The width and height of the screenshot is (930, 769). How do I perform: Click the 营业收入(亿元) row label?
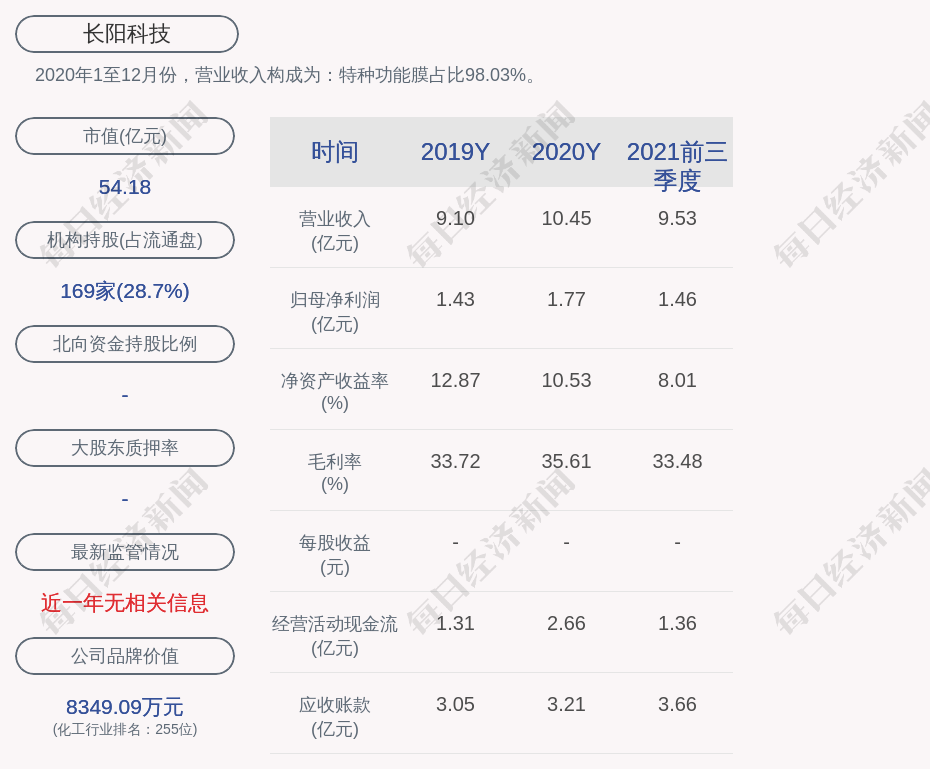[335, 231]
